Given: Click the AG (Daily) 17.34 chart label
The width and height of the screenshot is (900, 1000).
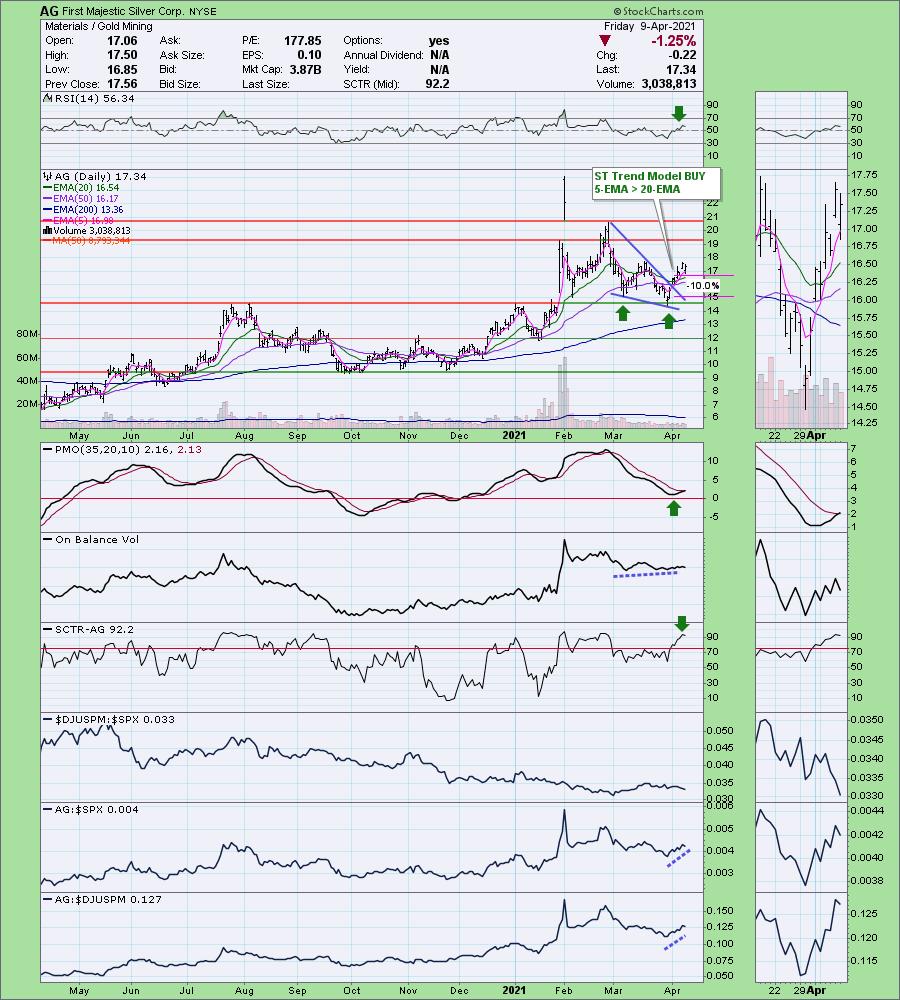Looking at the screenshot, I should (100, 177).
